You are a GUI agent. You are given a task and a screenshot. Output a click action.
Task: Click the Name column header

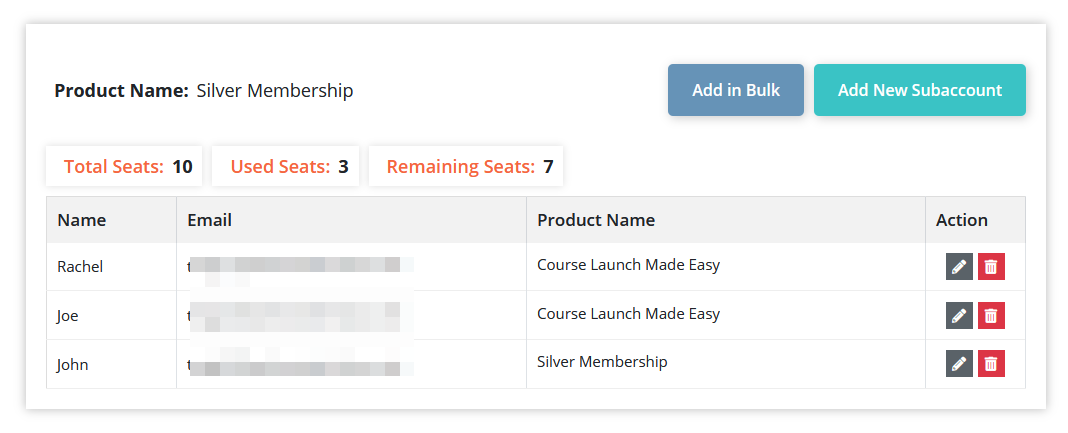tap(82, 220)
